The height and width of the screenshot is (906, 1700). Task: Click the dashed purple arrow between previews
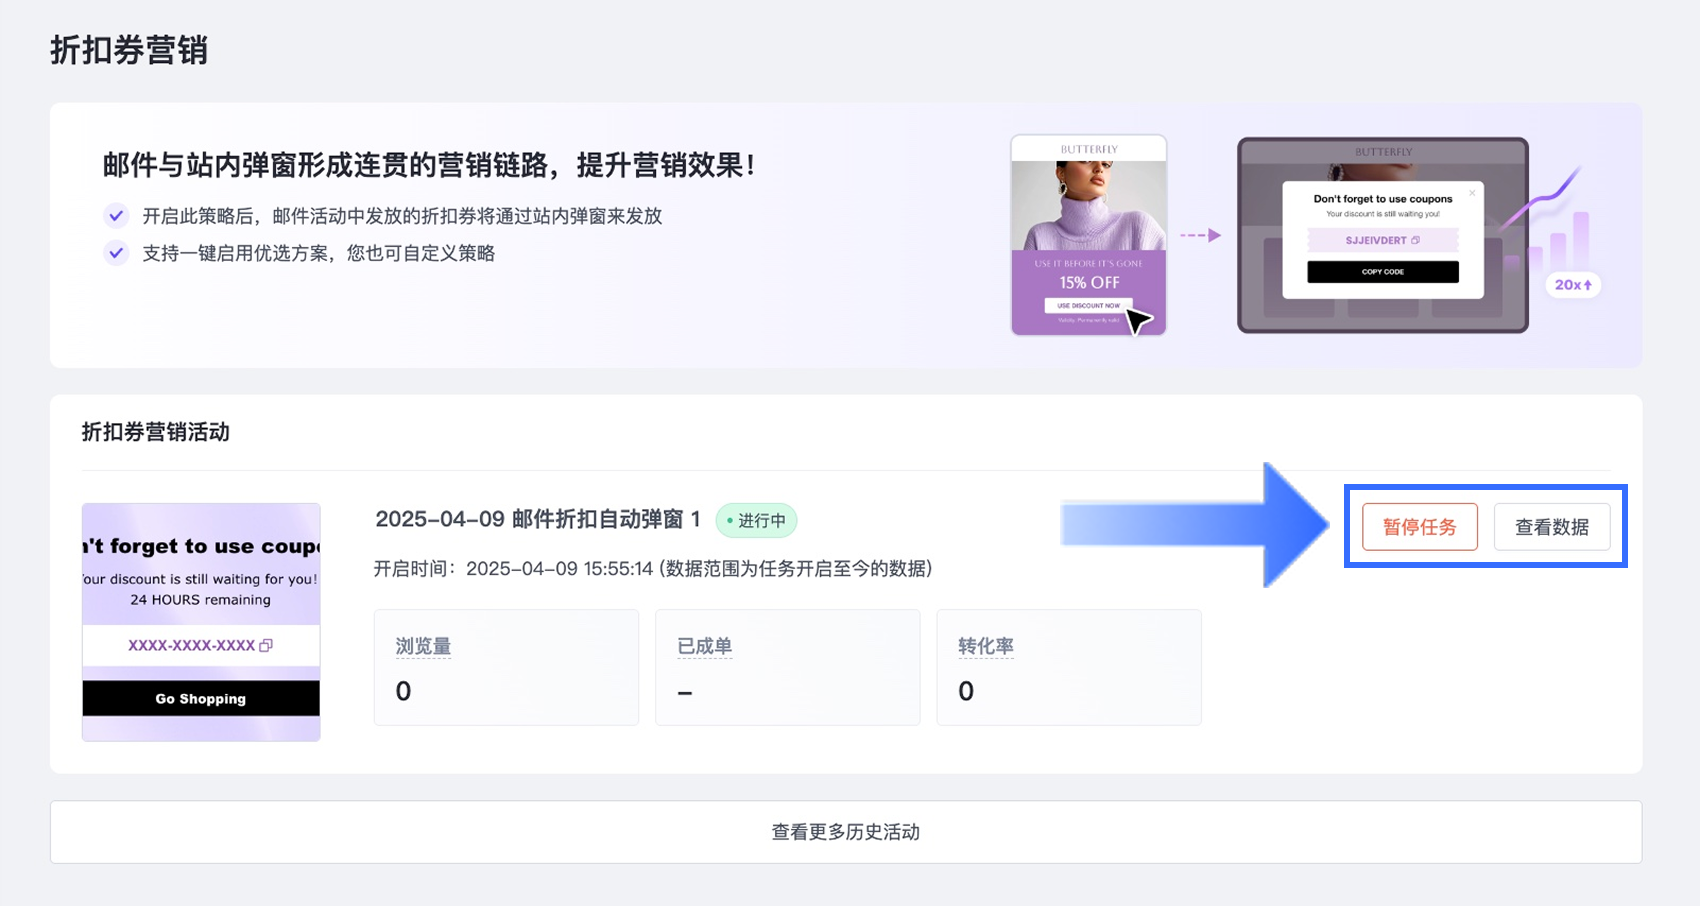[x=1200, y=235]
